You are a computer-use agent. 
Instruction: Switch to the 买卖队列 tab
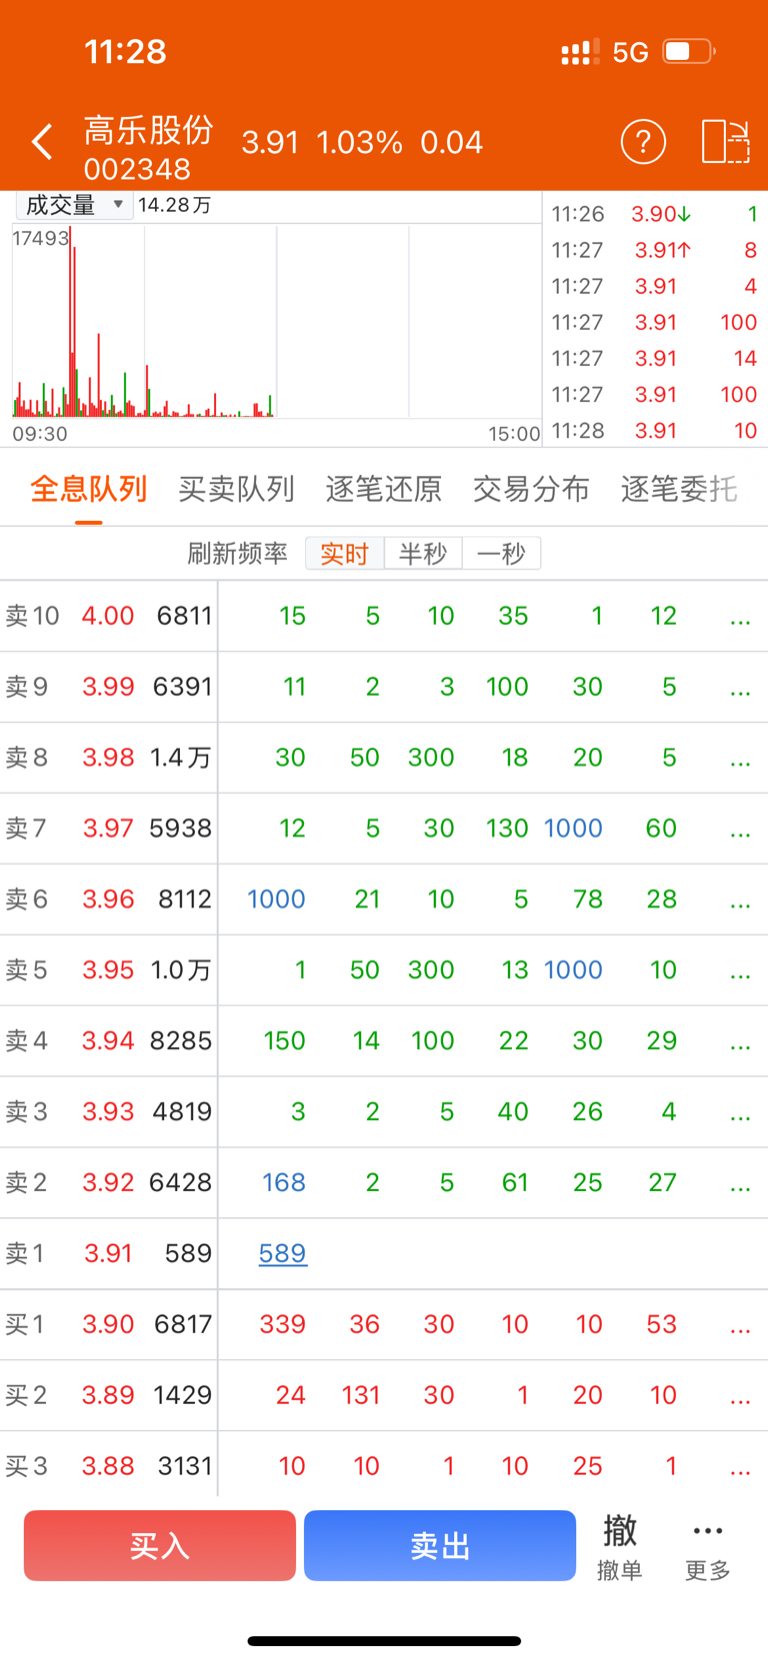236,489
